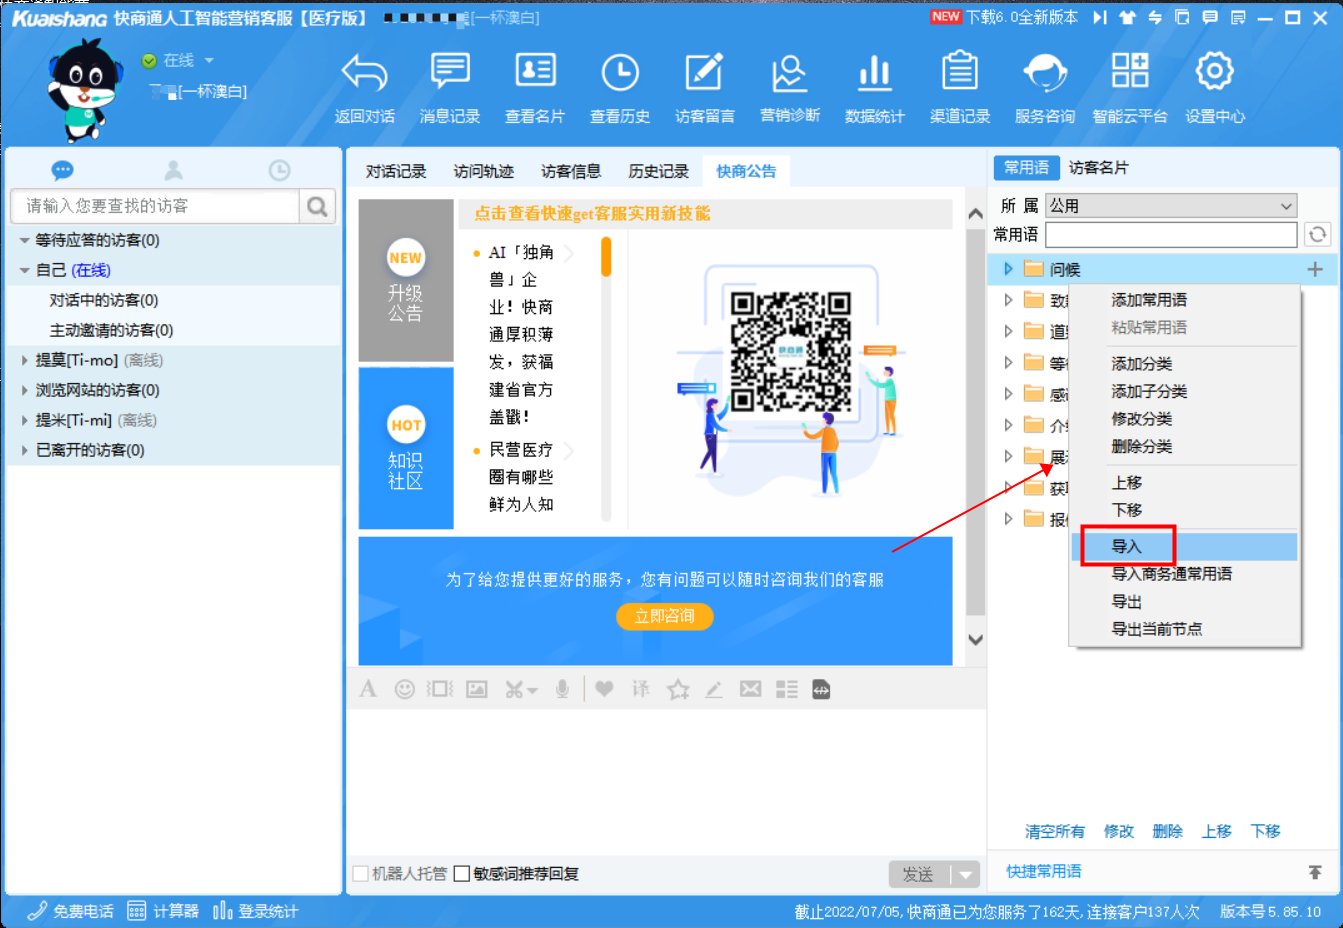Switch to 访客名片 tab

[1099, 168]
